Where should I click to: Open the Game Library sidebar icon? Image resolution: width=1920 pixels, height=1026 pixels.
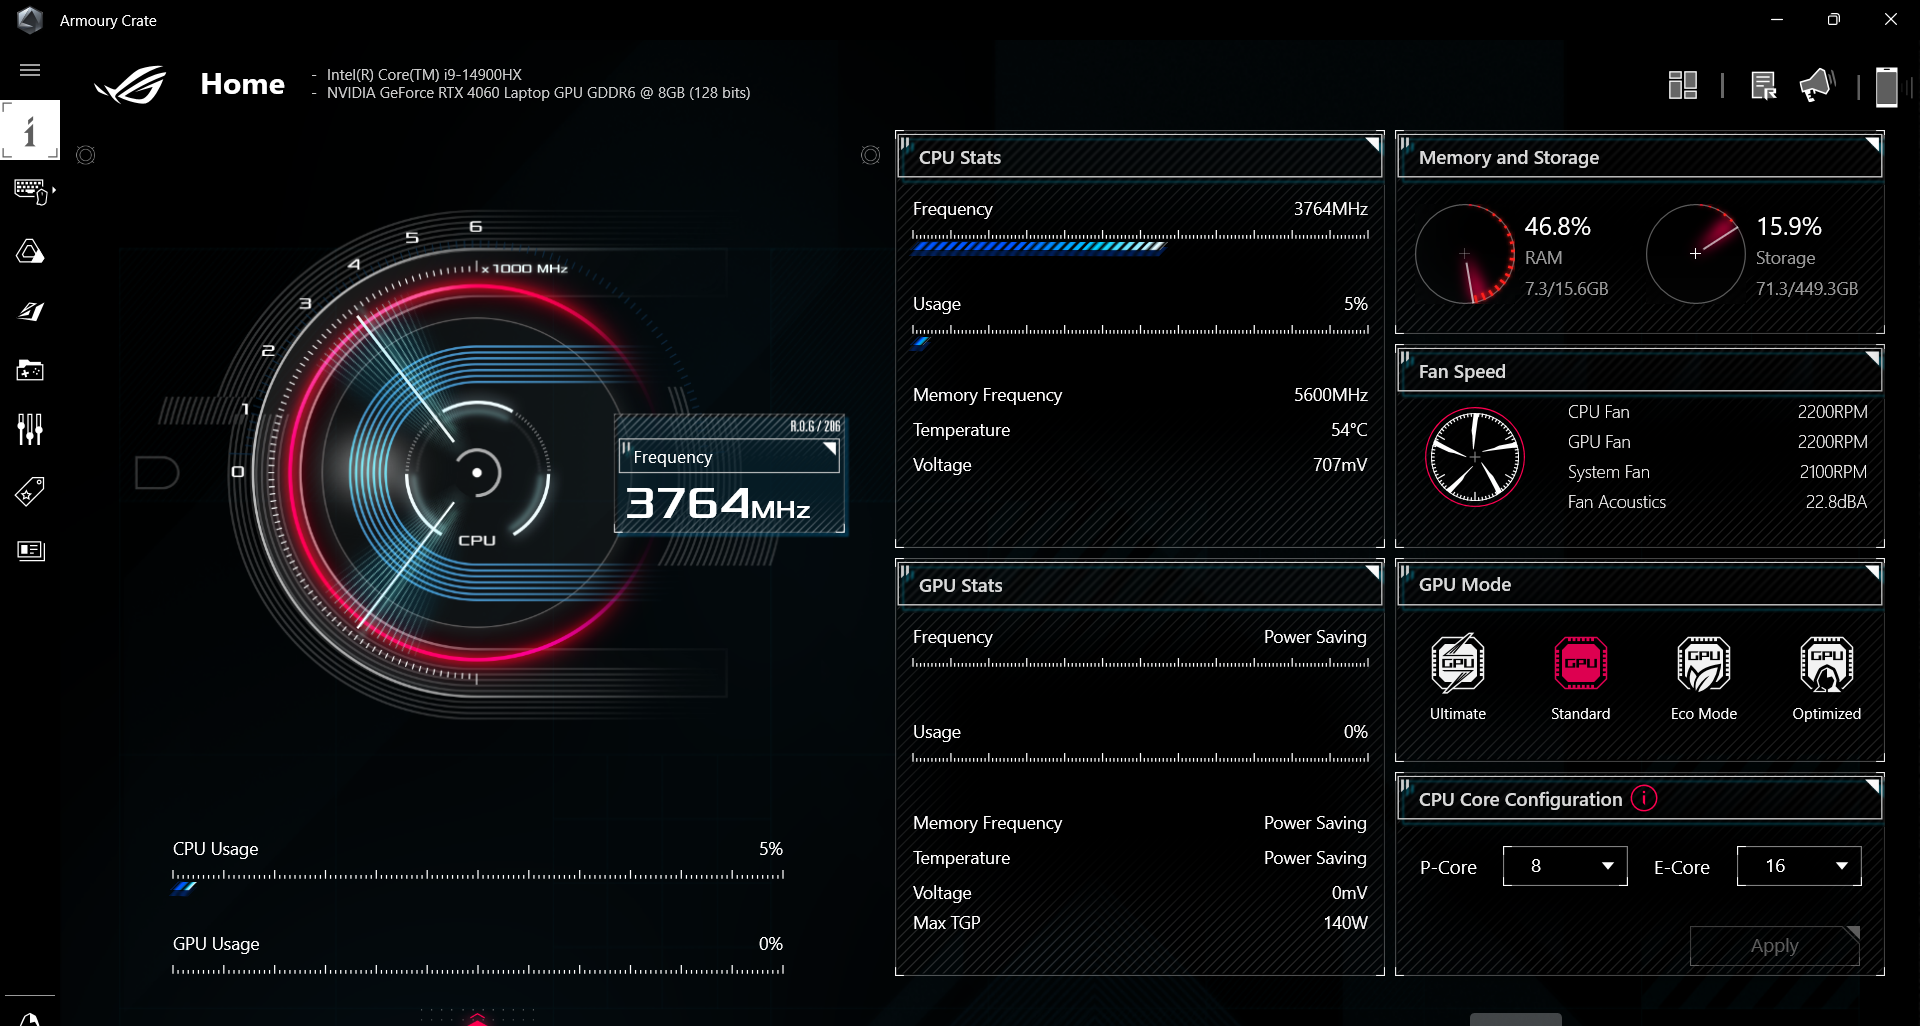click(x=31, y=370)
